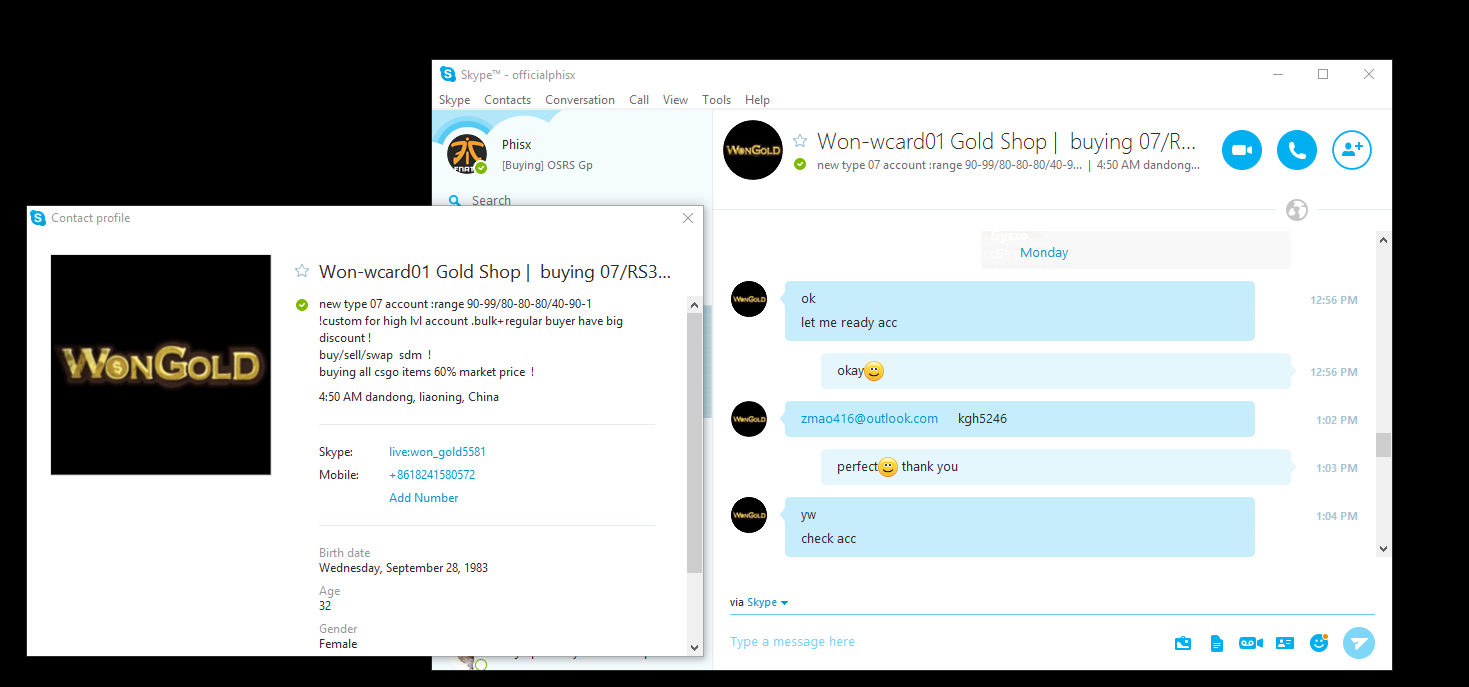The image size is (1469, 687).
Task: Open the emoticon picker
Action: tap(1319, 642)
